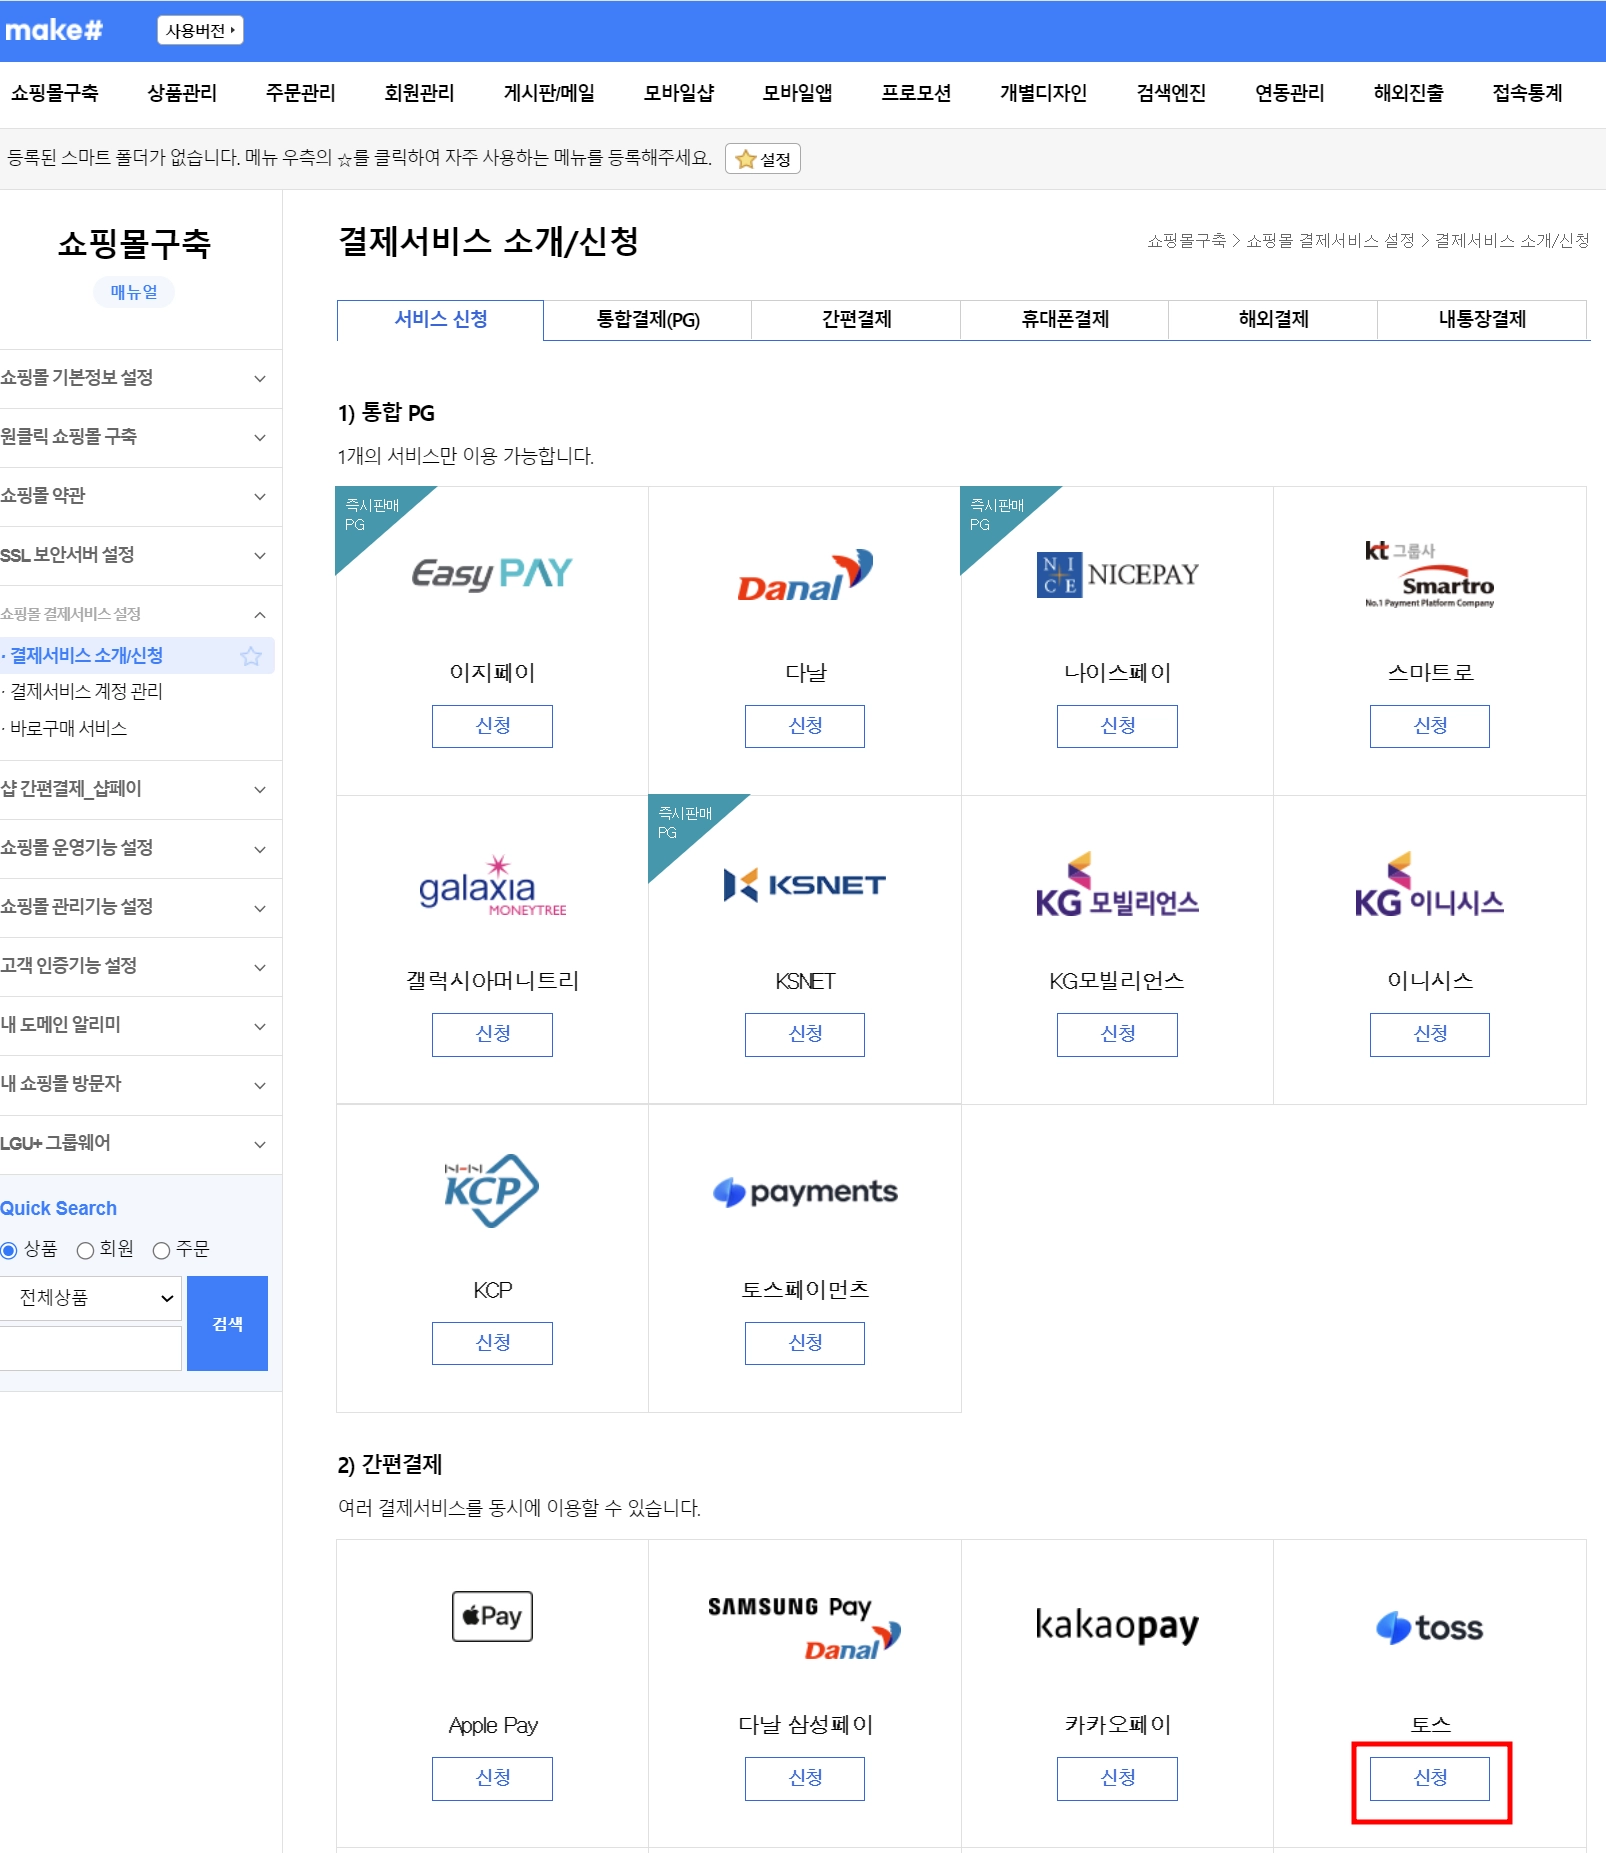Click the EasyPAY logo

(x=492, y=574)
